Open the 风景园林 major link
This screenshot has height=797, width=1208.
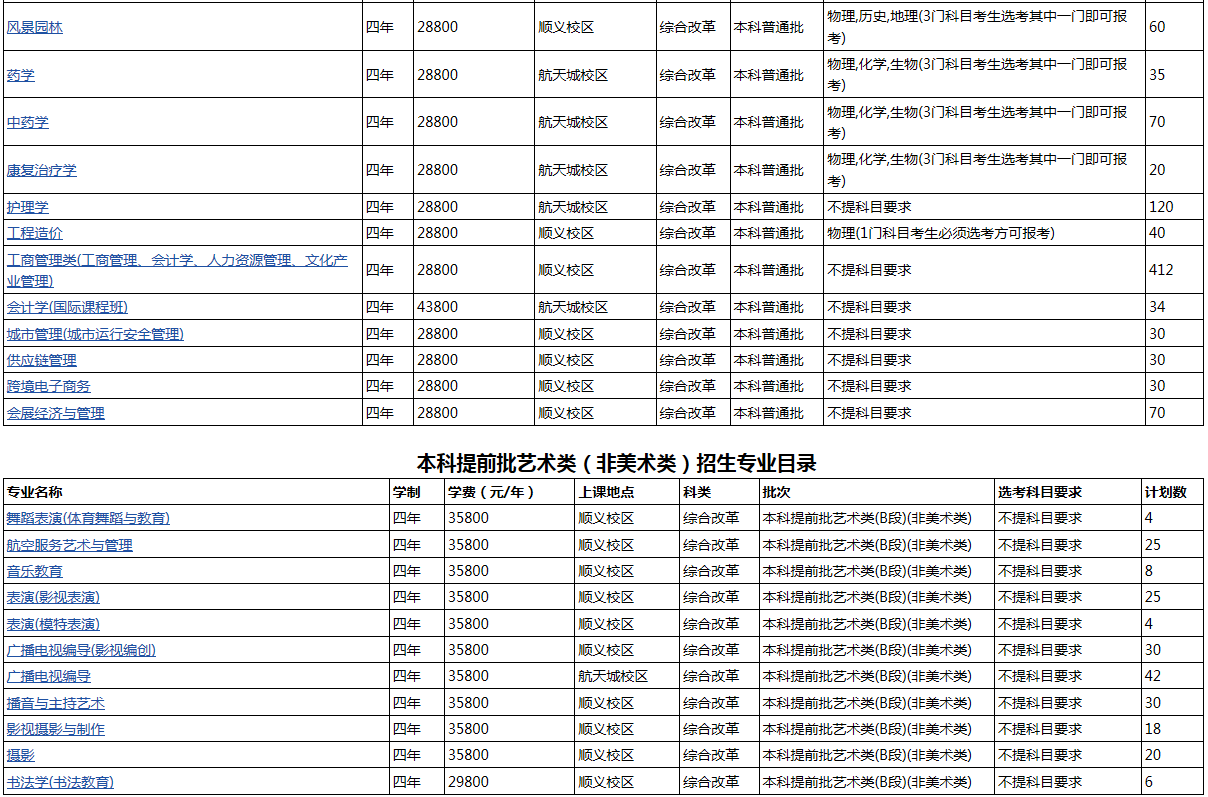tap(35, 27)
